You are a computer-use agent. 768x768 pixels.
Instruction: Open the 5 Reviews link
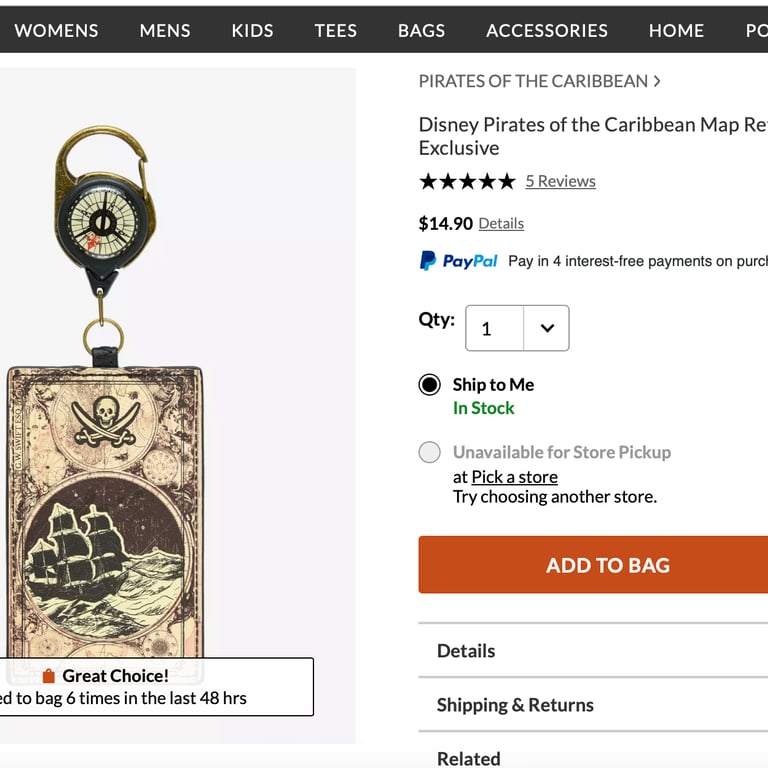click(560, 181)
